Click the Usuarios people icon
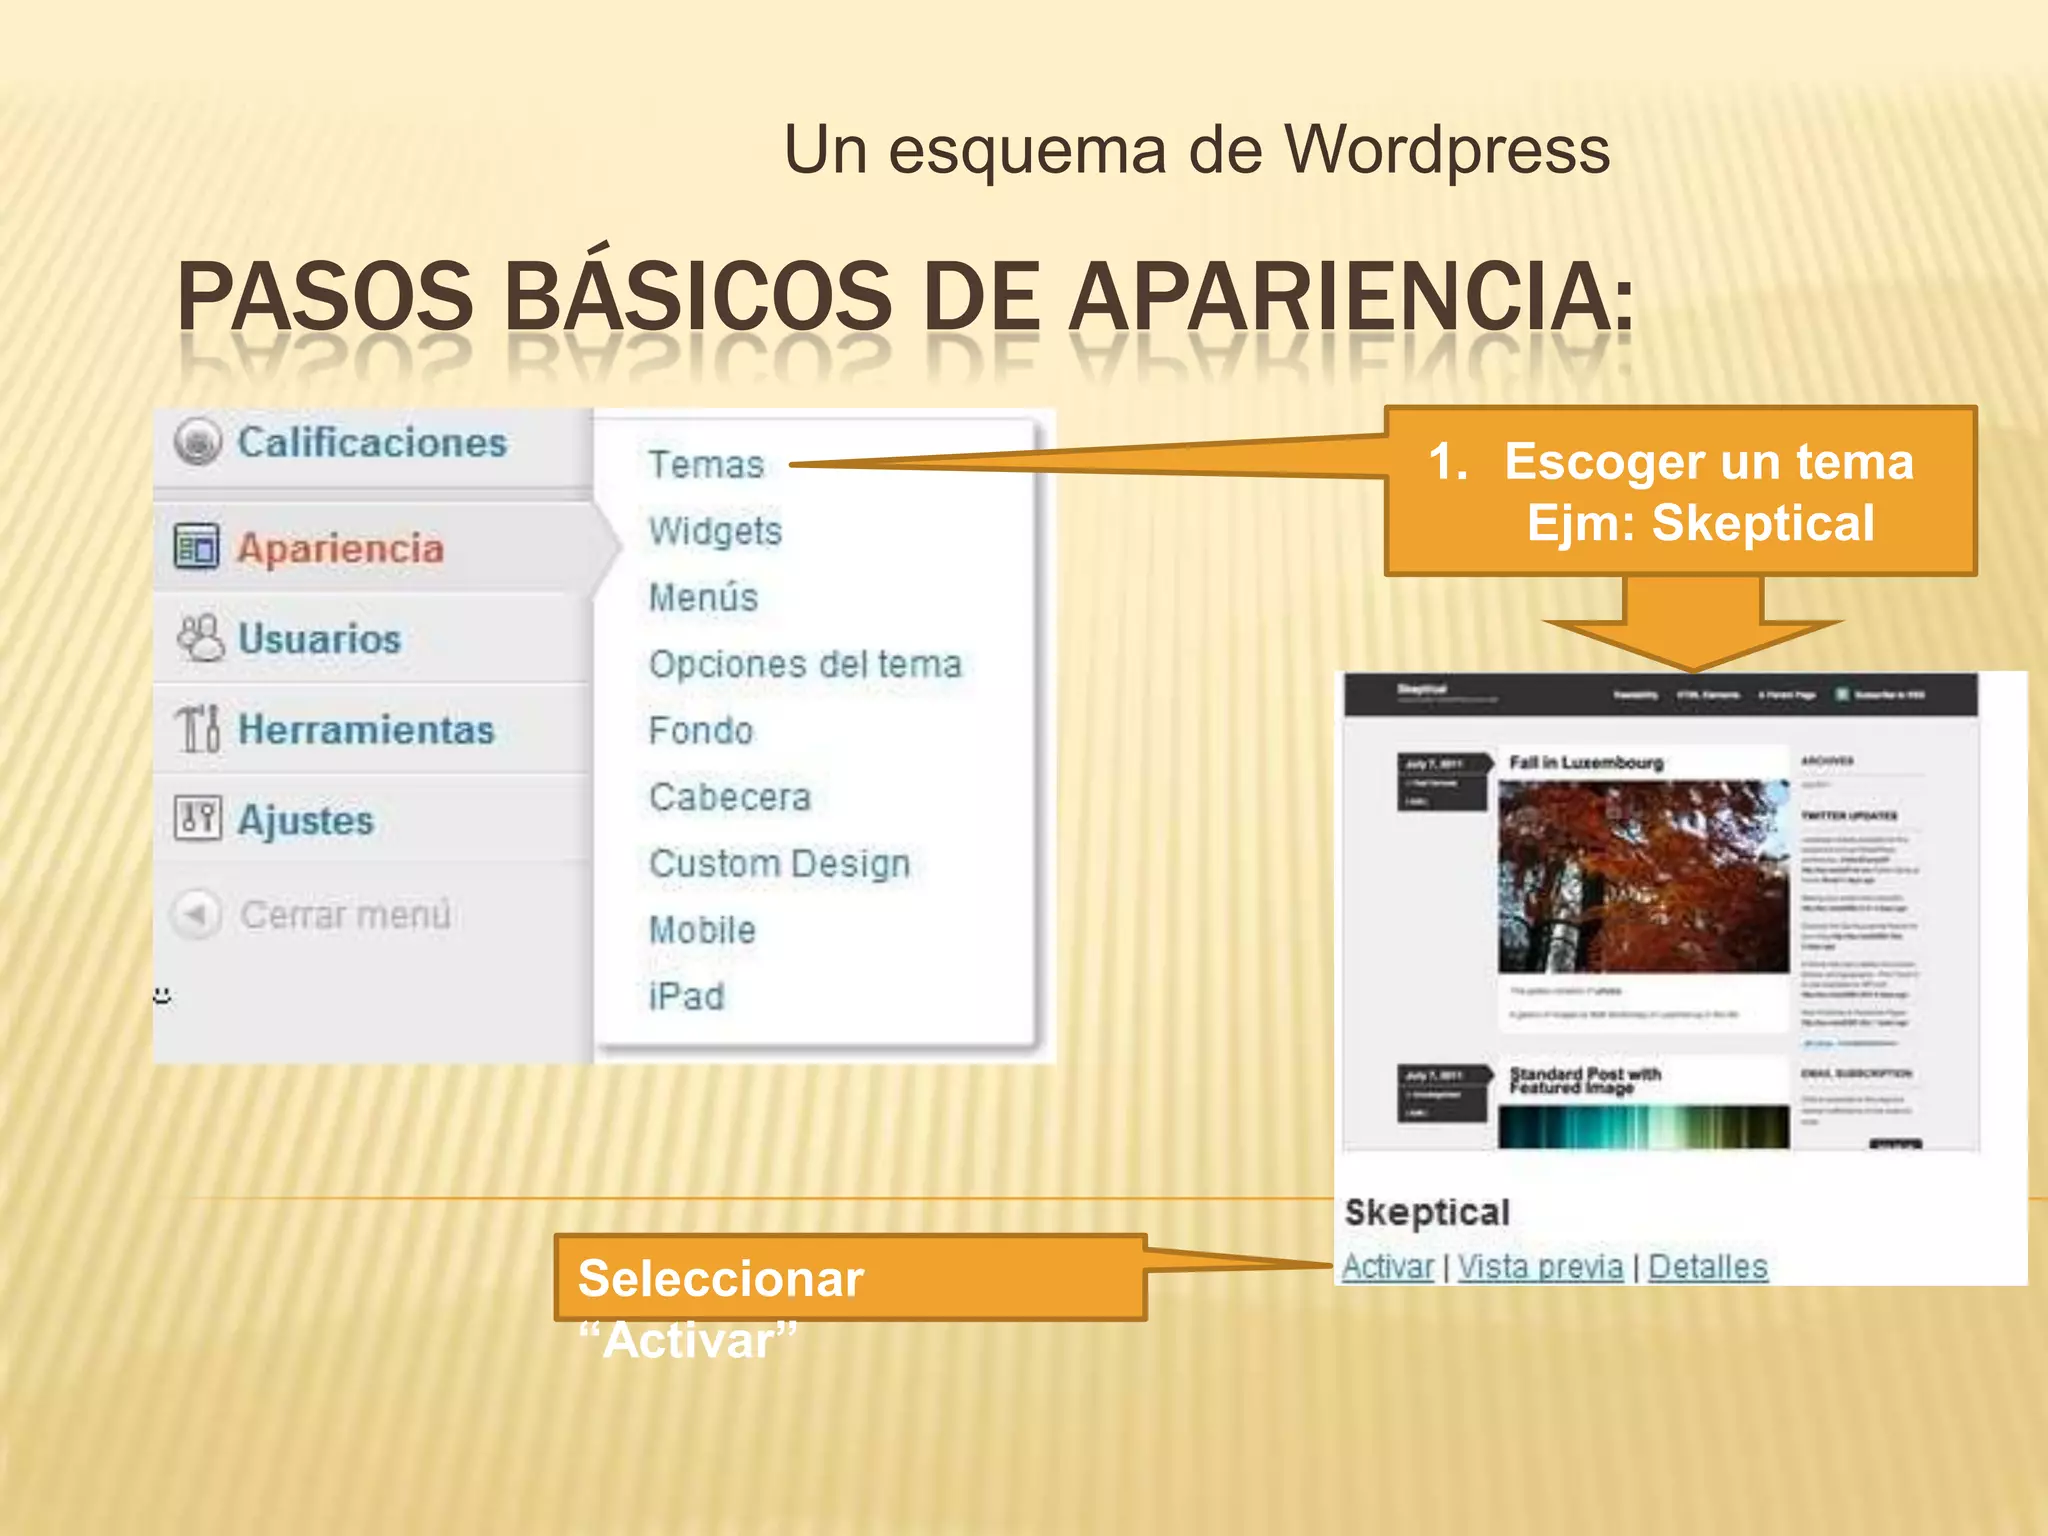The height and width of the screenshot is (1536, 2048). tap(200, 638)
